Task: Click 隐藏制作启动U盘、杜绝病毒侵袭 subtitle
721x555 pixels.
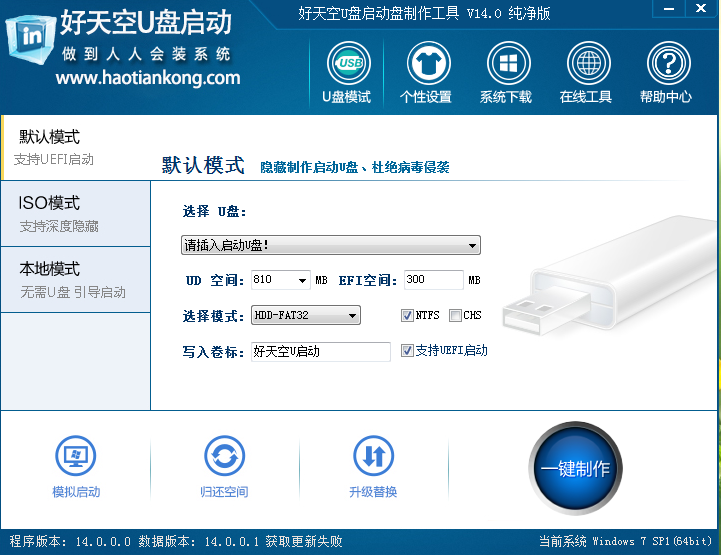Action: [x=355, y=167]
